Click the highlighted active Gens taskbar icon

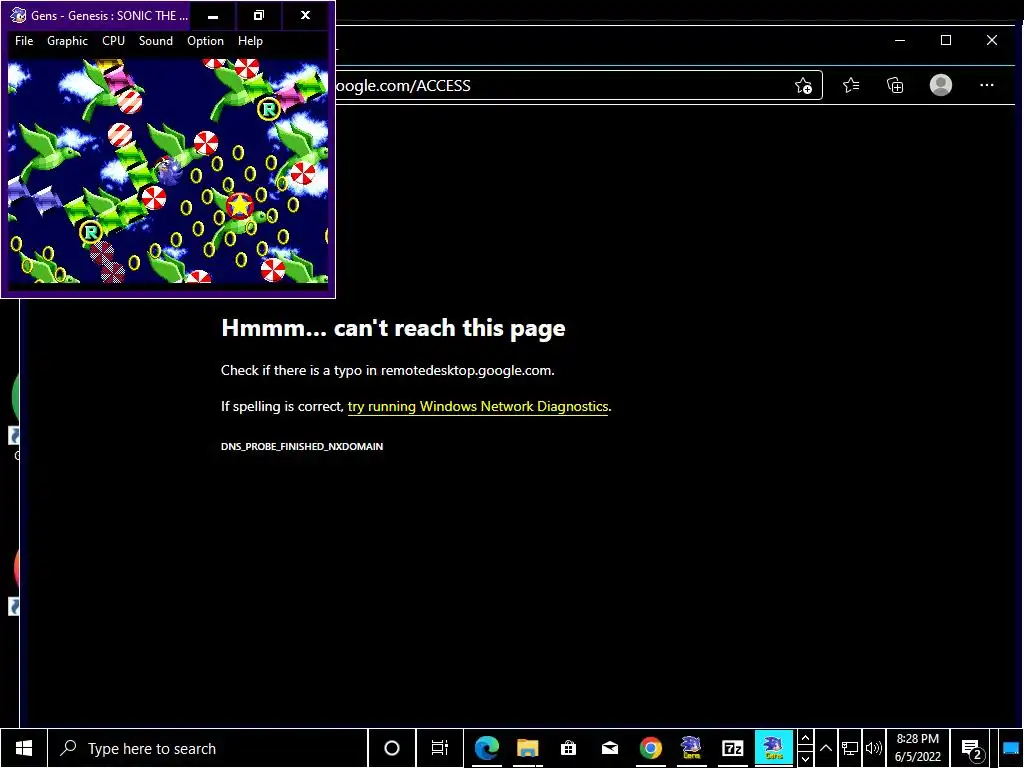[774, 748]
